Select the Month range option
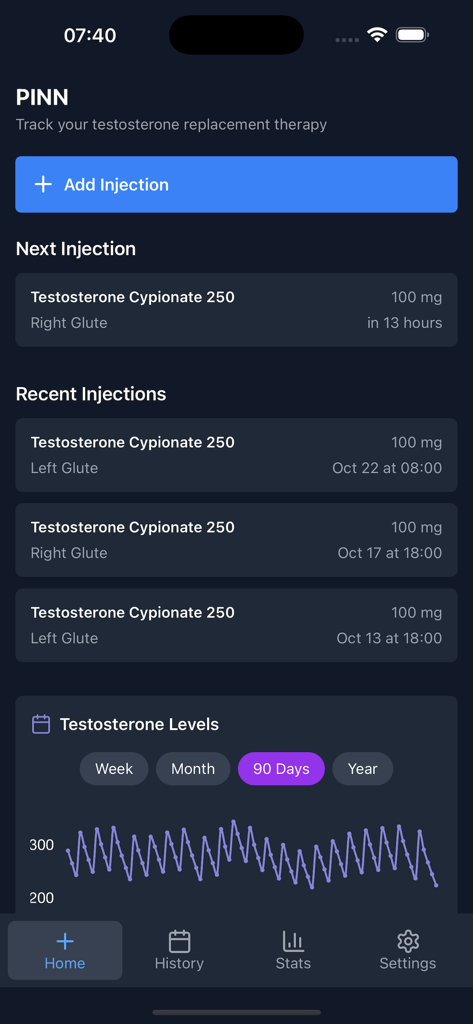Screen dimensions: 473x1024 pos(193,769)
